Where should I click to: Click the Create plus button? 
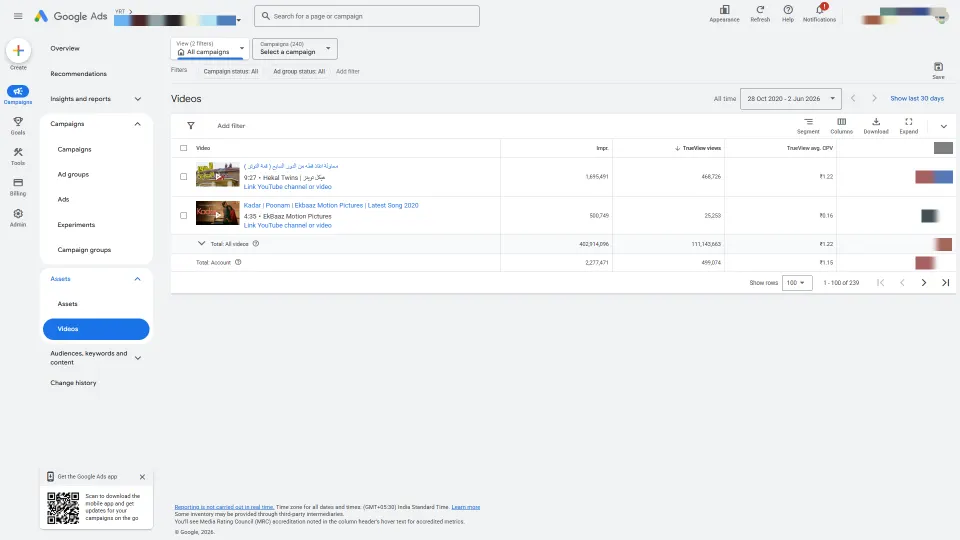tap(18, 51)
